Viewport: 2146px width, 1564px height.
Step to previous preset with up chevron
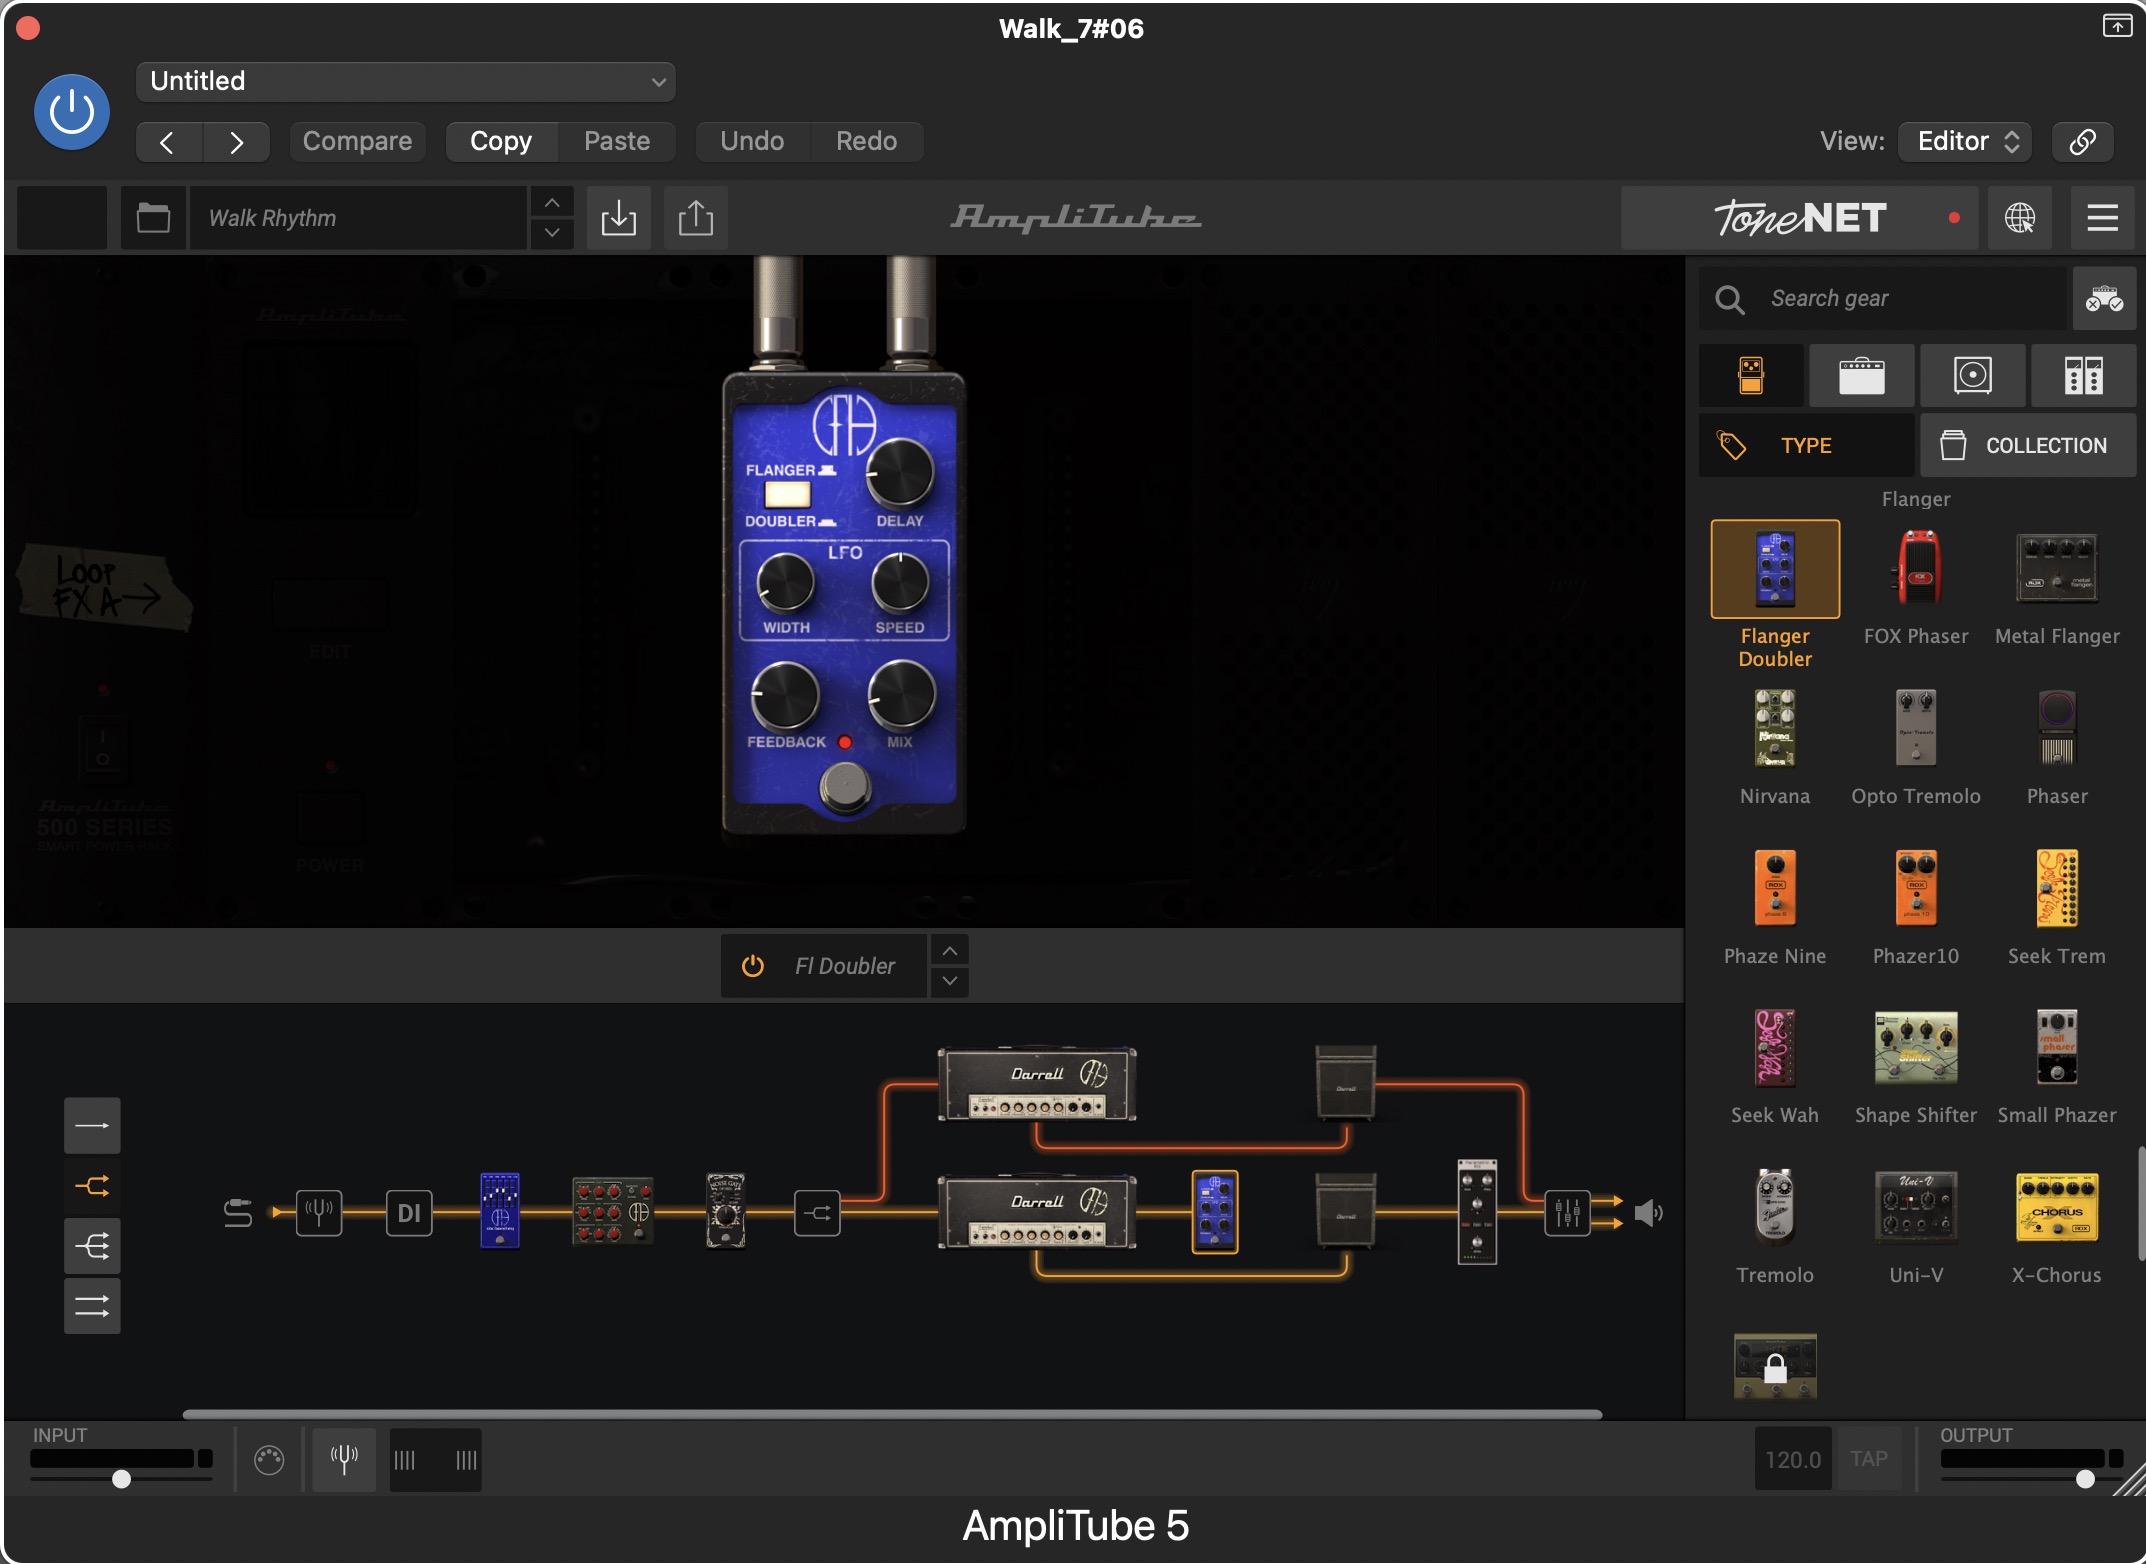[x=551, y=202]
